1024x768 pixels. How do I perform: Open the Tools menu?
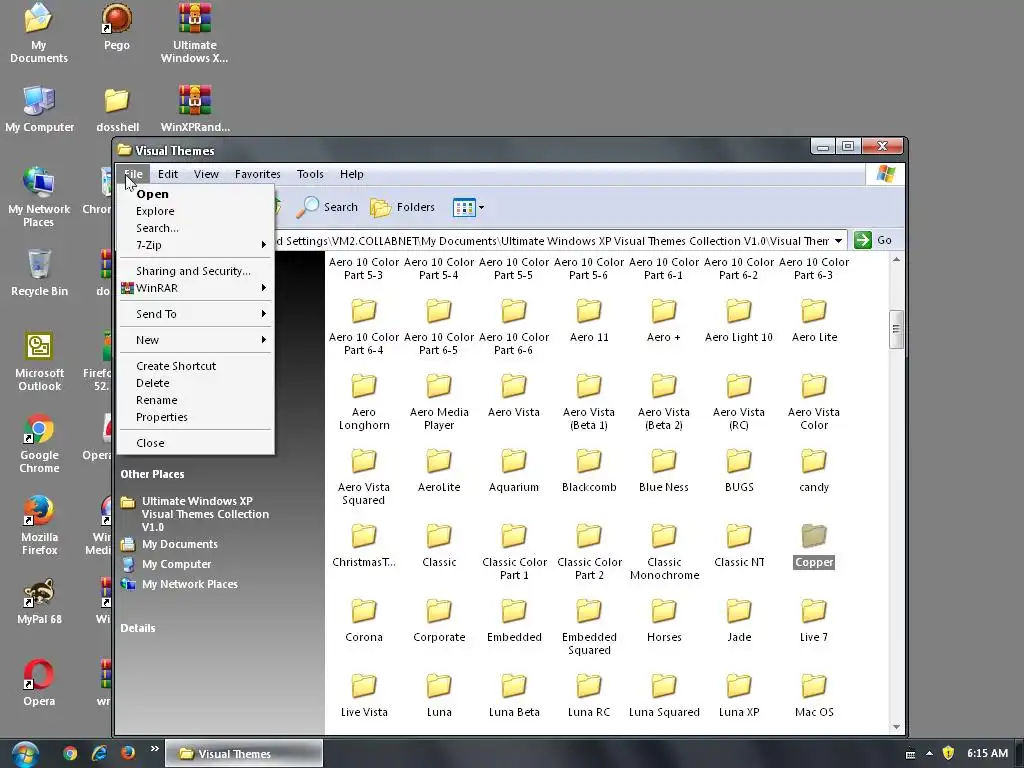310,174
